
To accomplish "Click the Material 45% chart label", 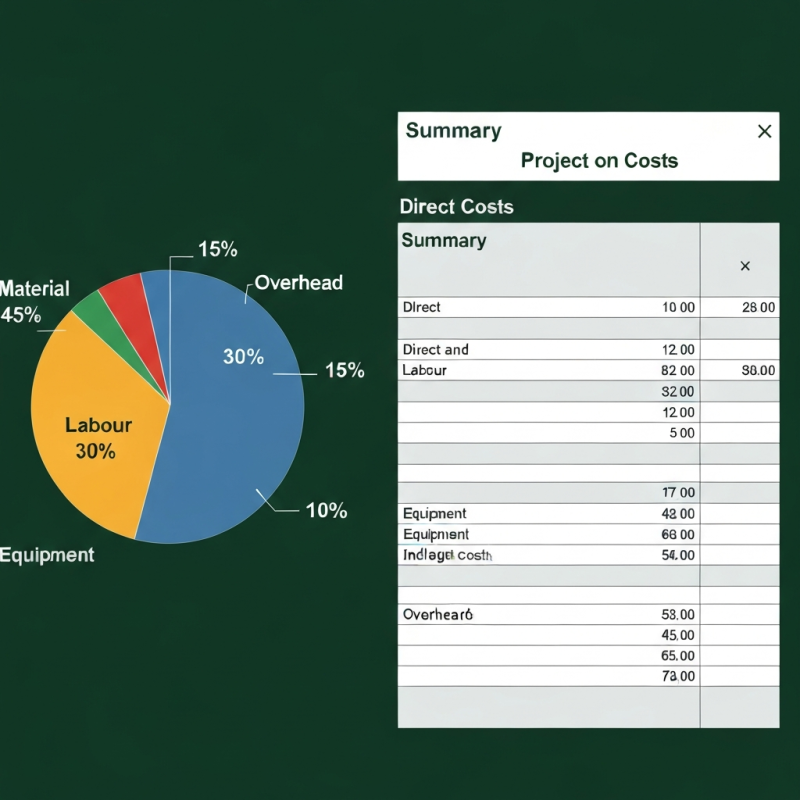I will click(34, 300).
